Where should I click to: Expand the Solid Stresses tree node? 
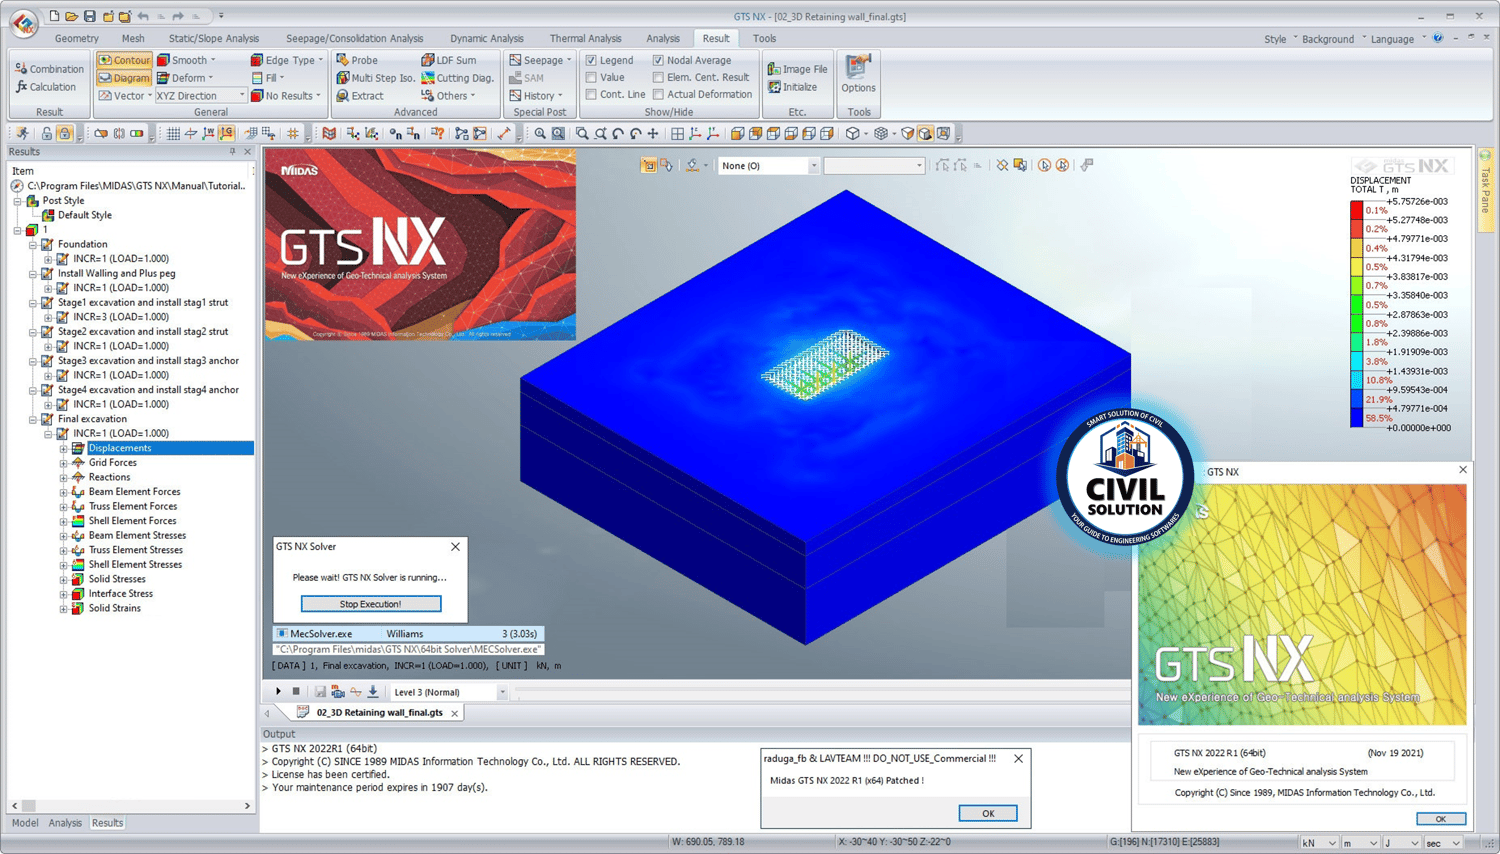coord(63,579)
